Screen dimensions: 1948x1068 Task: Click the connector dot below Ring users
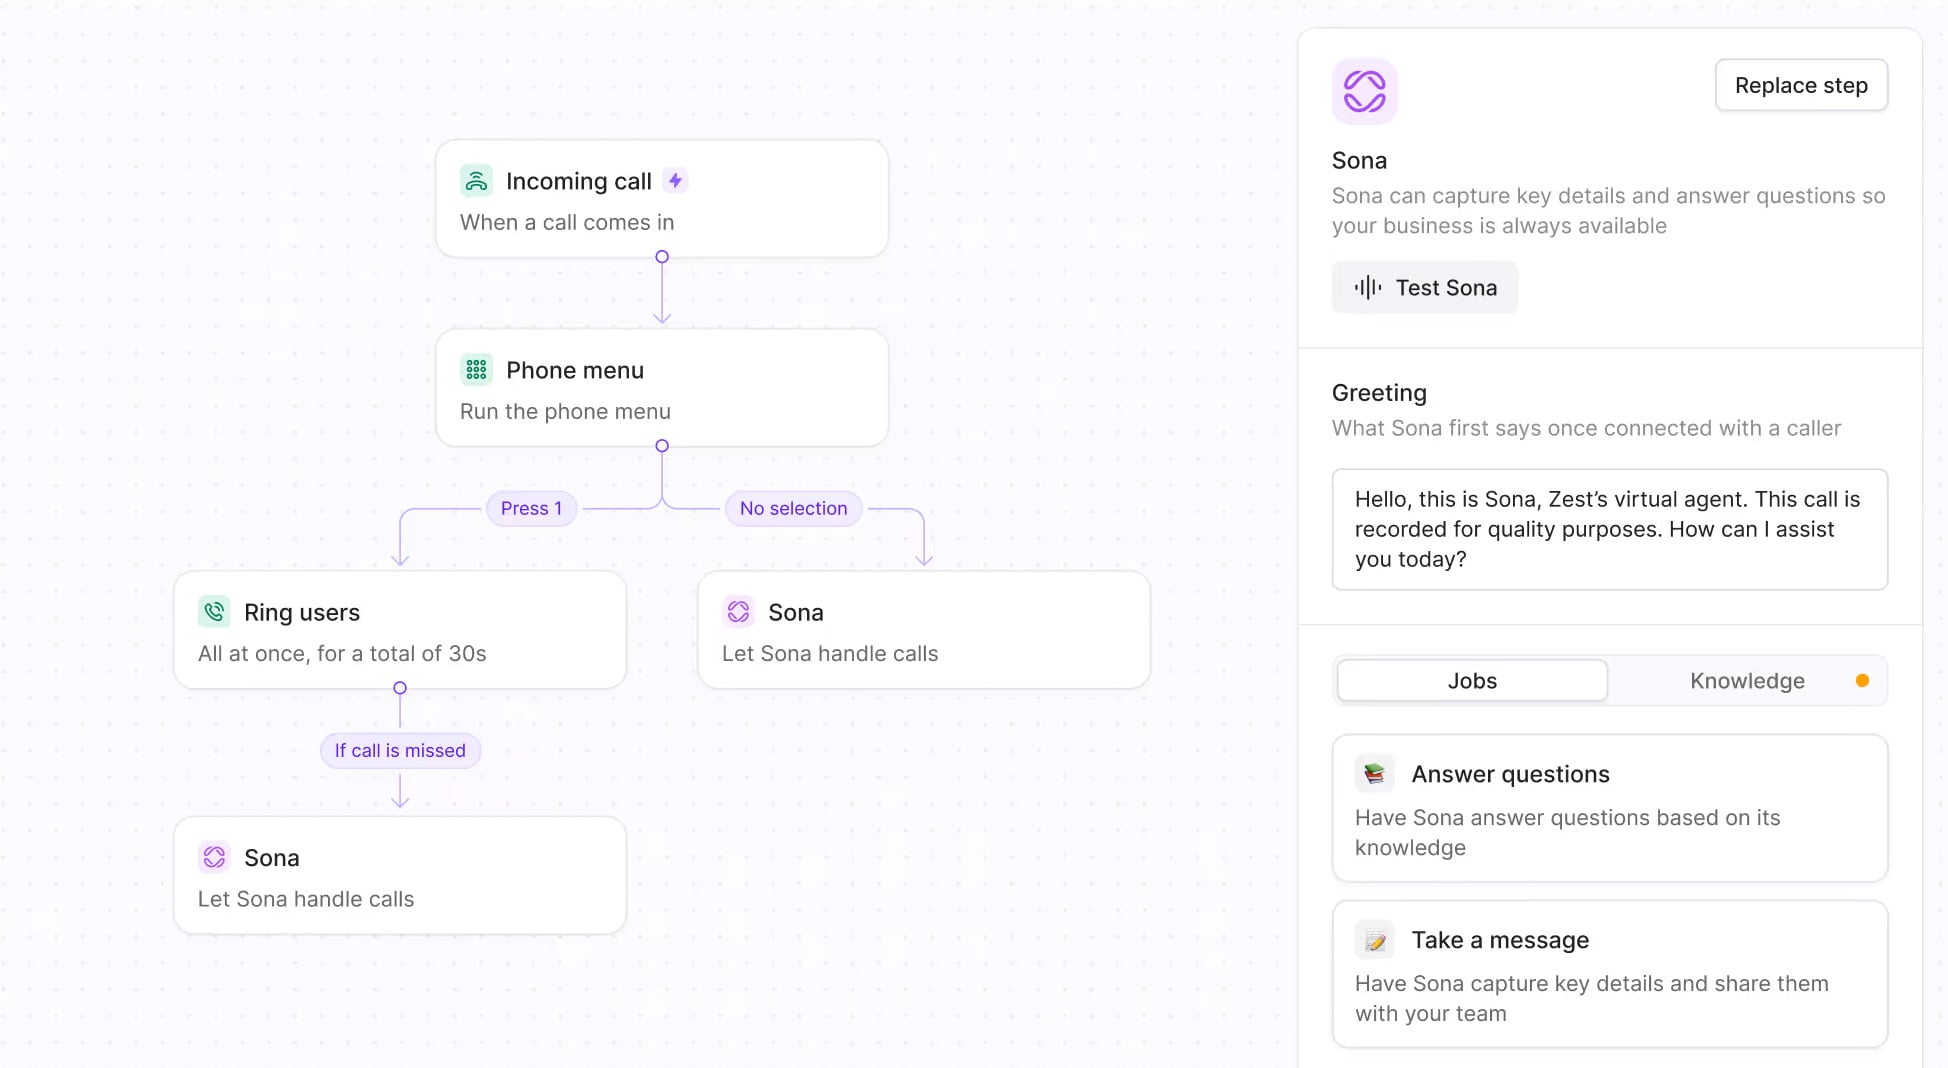[x=400, y=688]
